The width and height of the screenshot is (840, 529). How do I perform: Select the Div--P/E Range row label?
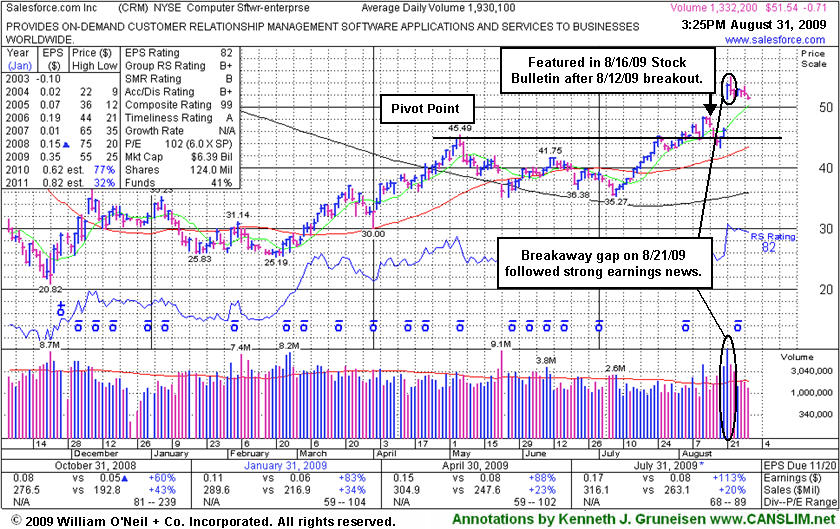pyautogui.click(x=799, y=502)
